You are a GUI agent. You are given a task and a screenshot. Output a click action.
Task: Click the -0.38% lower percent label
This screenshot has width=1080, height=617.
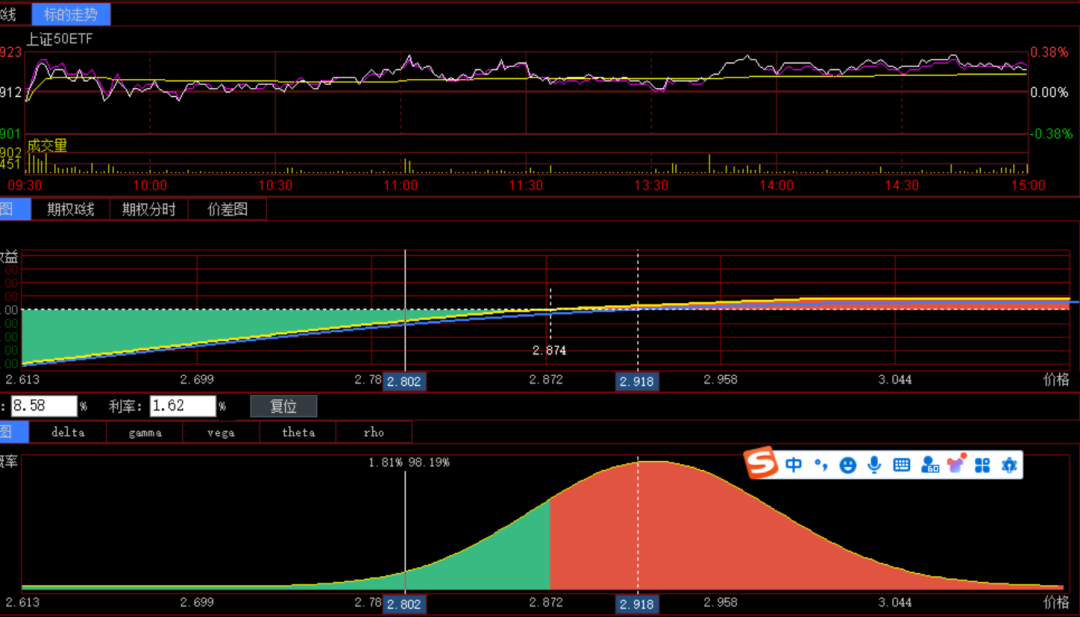tap(1051, 134)
